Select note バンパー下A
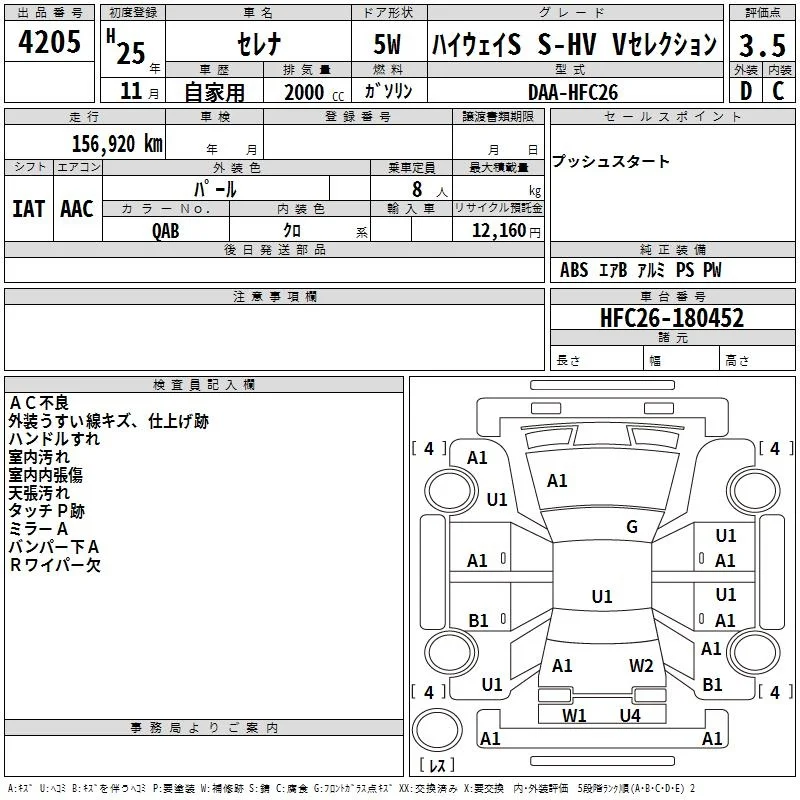 click(54, 547)
